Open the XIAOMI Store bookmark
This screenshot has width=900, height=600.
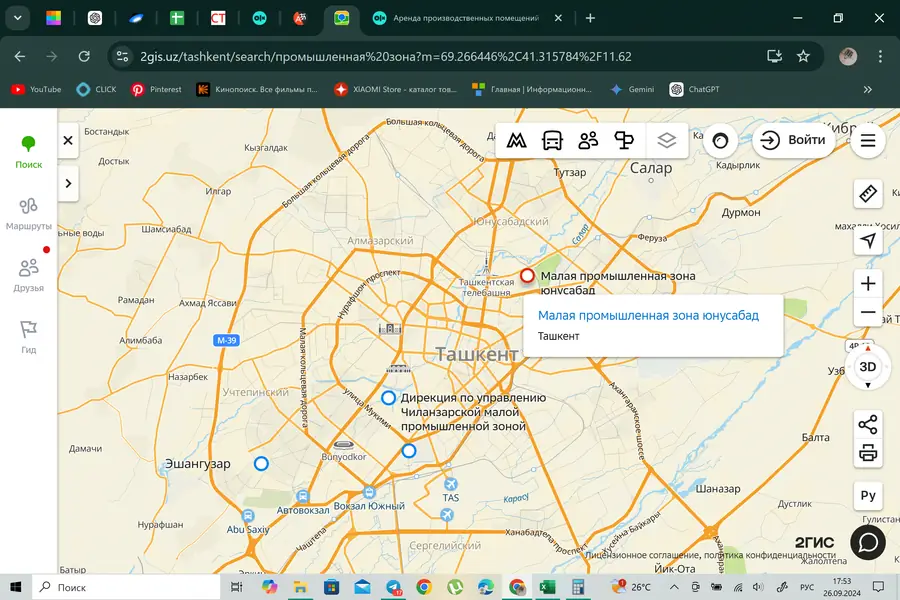(x=395, y=89)
